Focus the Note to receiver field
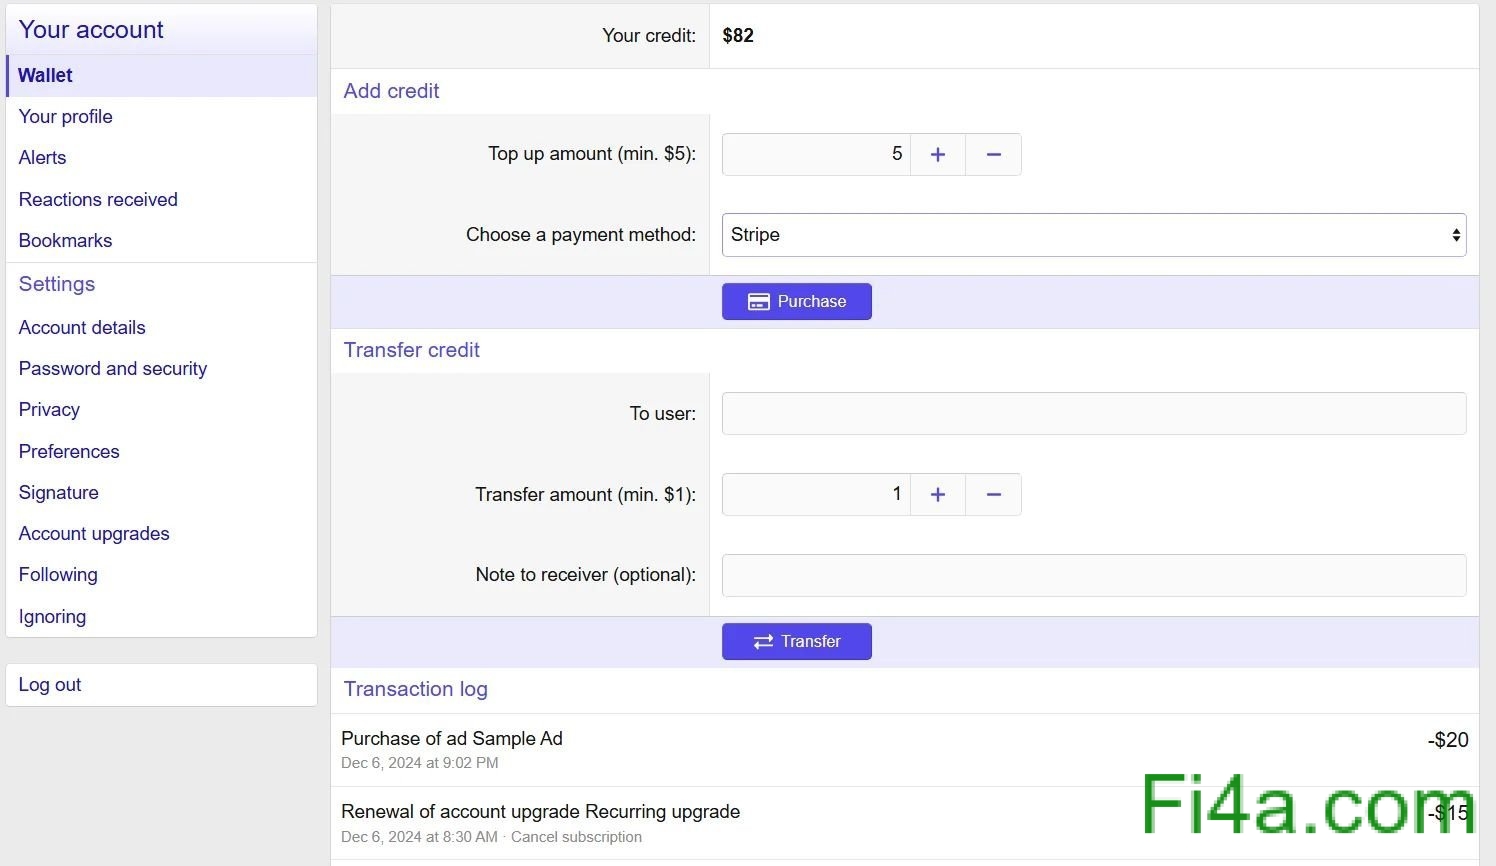This screenshot has width=1496, height=866. [x=1093, y=576]
